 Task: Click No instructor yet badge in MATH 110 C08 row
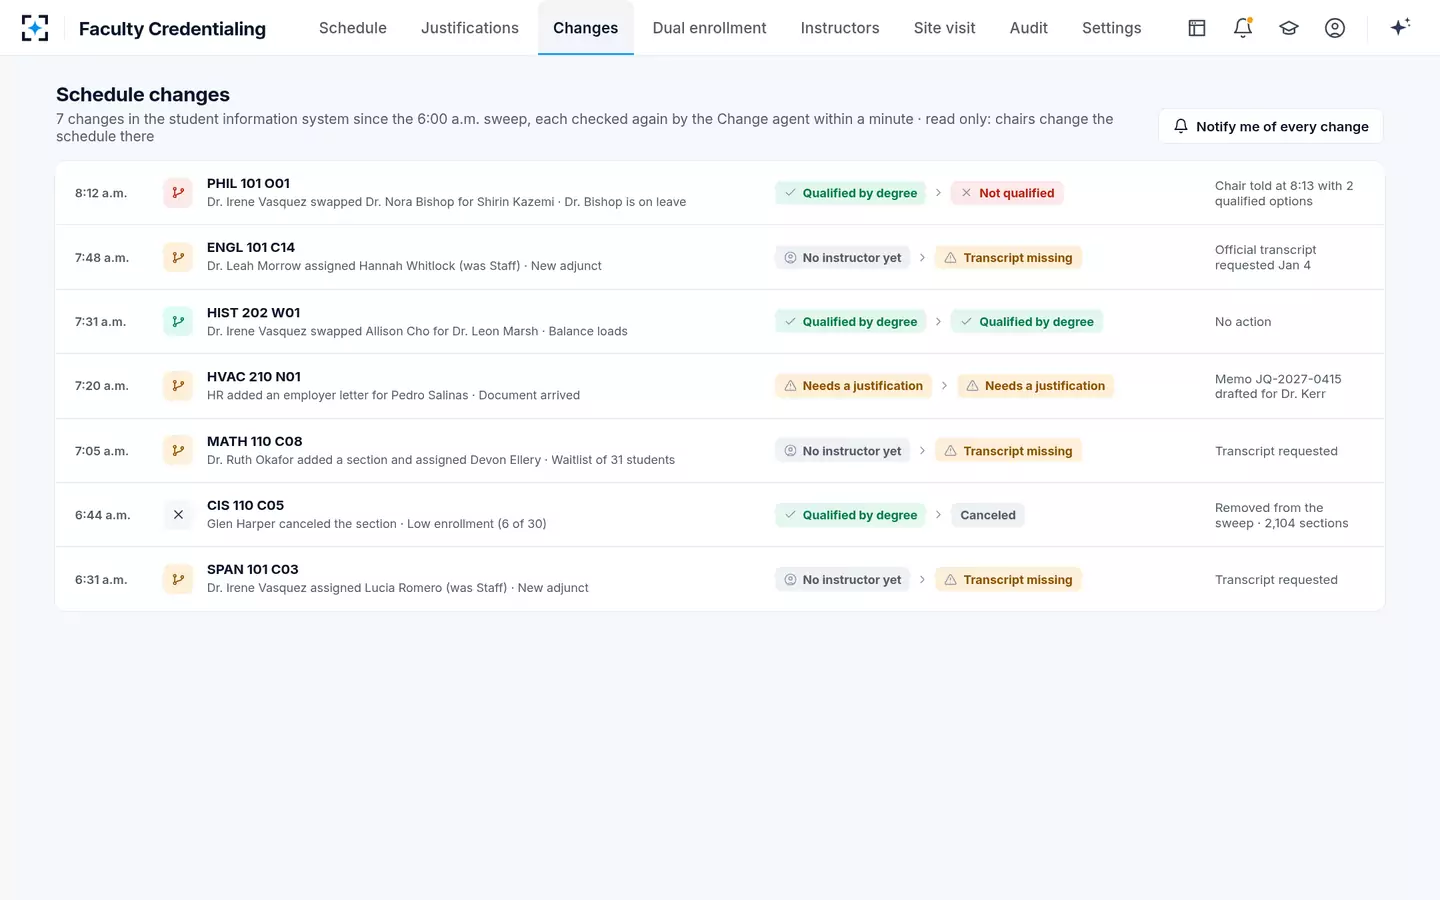point(842,451)
